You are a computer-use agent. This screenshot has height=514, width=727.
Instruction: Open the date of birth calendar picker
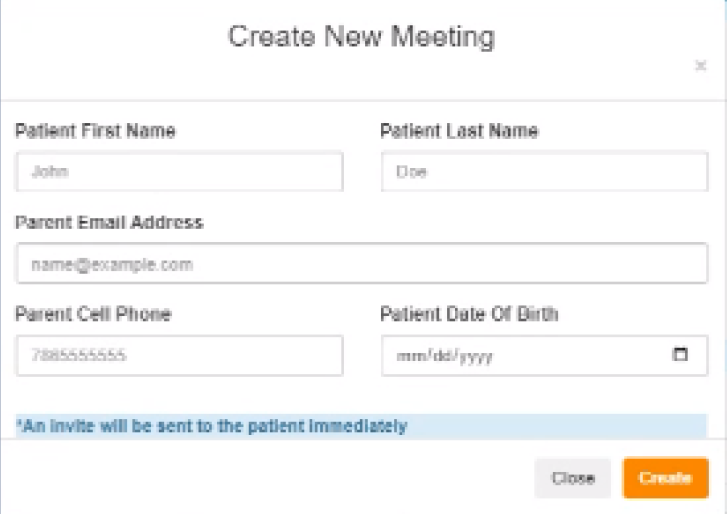tap(681, 355)
